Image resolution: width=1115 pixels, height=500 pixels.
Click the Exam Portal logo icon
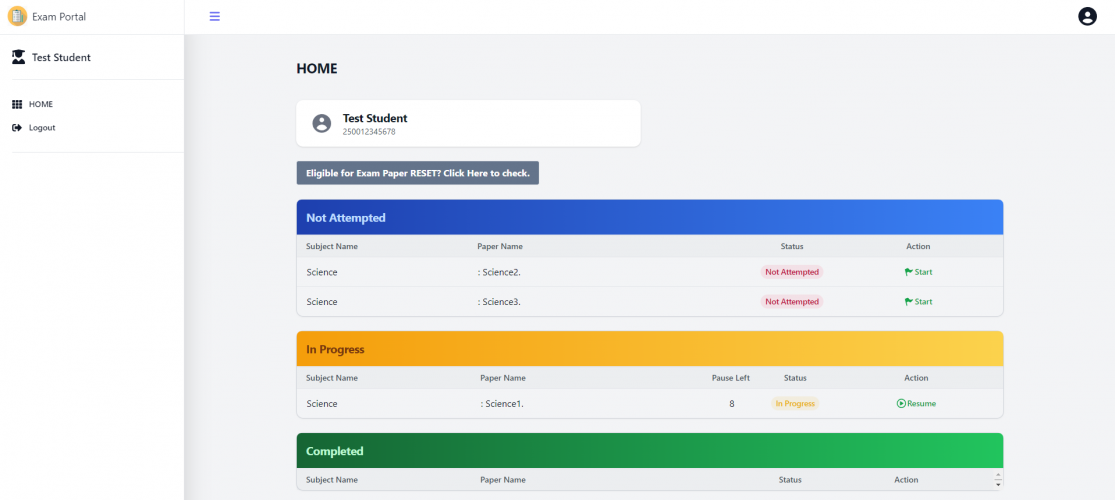tap(17, 16)
